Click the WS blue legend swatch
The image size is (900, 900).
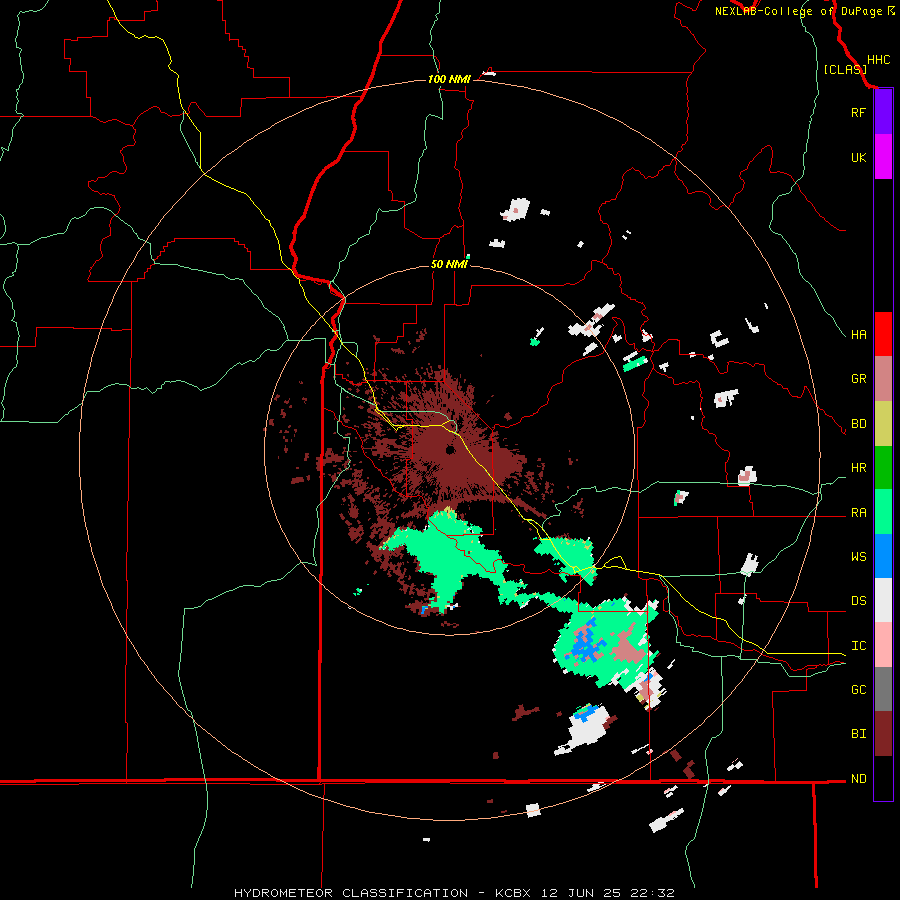(x=883, y=557)
